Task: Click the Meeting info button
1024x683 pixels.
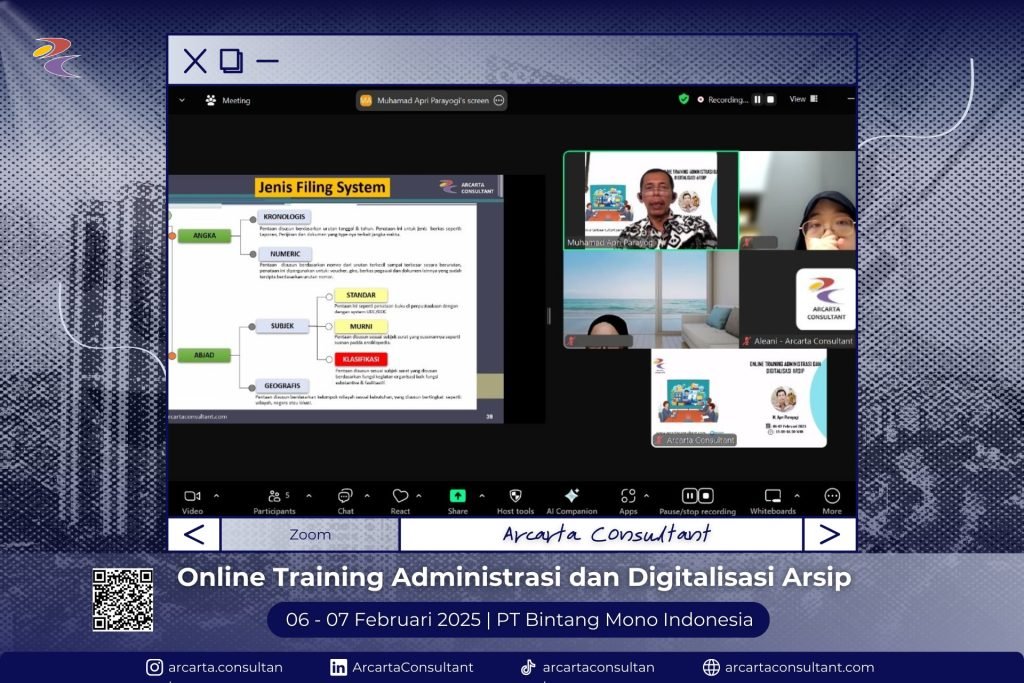Action: click(x=228, y=101)
